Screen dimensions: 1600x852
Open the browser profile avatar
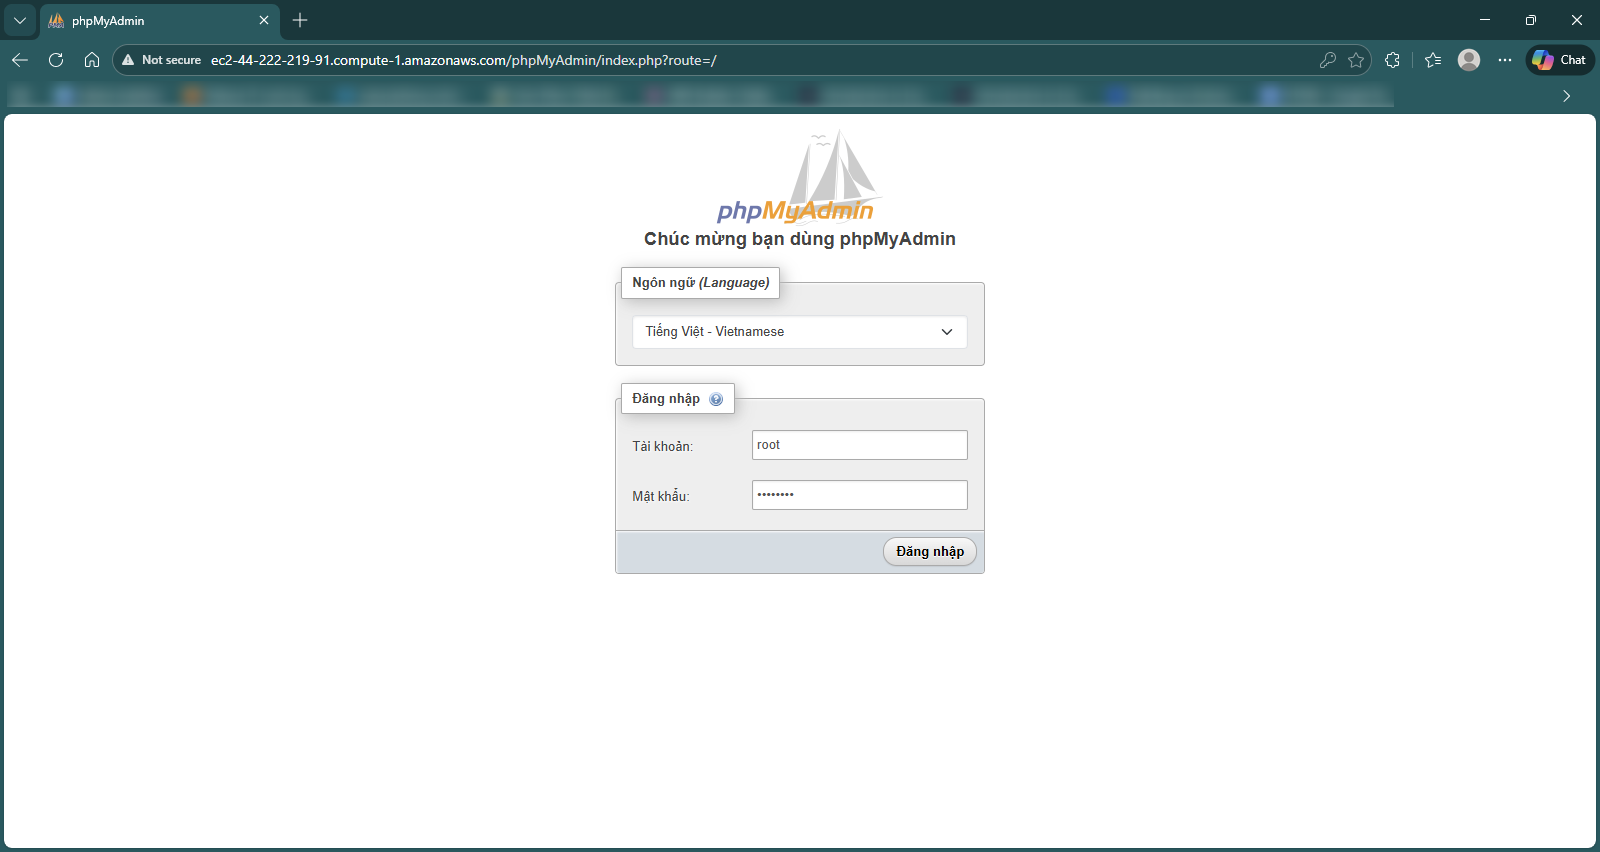1469,60
